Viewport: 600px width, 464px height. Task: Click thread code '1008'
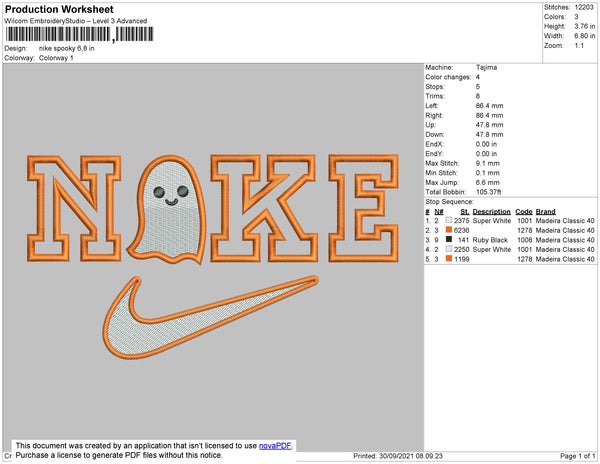[524, 240]
